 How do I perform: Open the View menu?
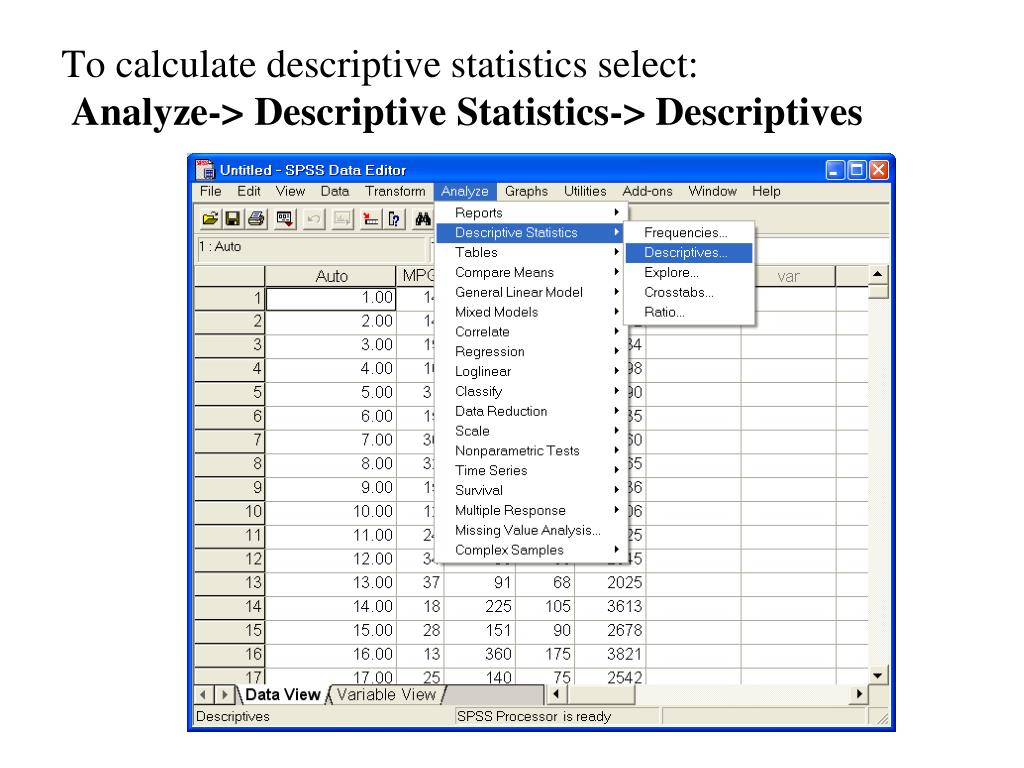290,191
